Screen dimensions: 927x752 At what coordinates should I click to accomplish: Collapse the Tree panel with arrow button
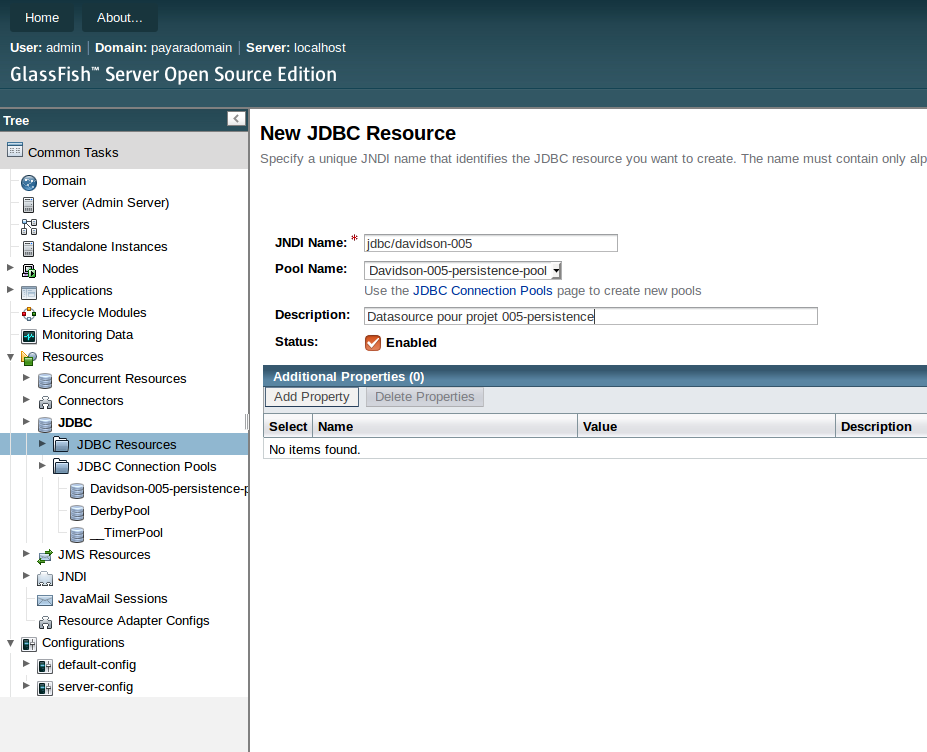[x=236, y=119]
